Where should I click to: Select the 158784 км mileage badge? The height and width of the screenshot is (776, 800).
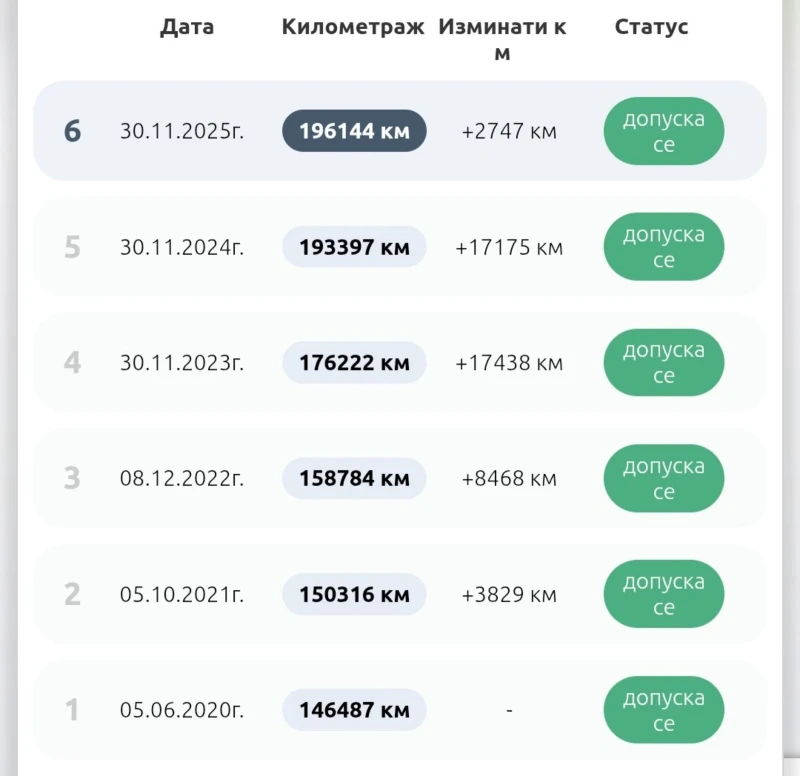[353, 478]
